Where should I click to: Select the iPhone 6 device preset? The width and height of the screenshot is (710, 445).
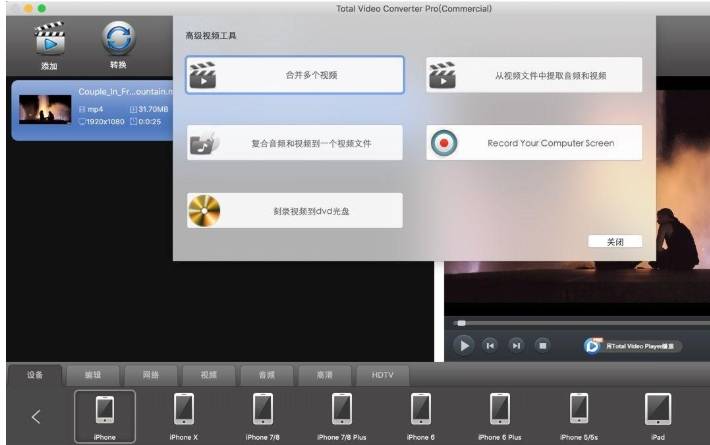coord(421,416)
